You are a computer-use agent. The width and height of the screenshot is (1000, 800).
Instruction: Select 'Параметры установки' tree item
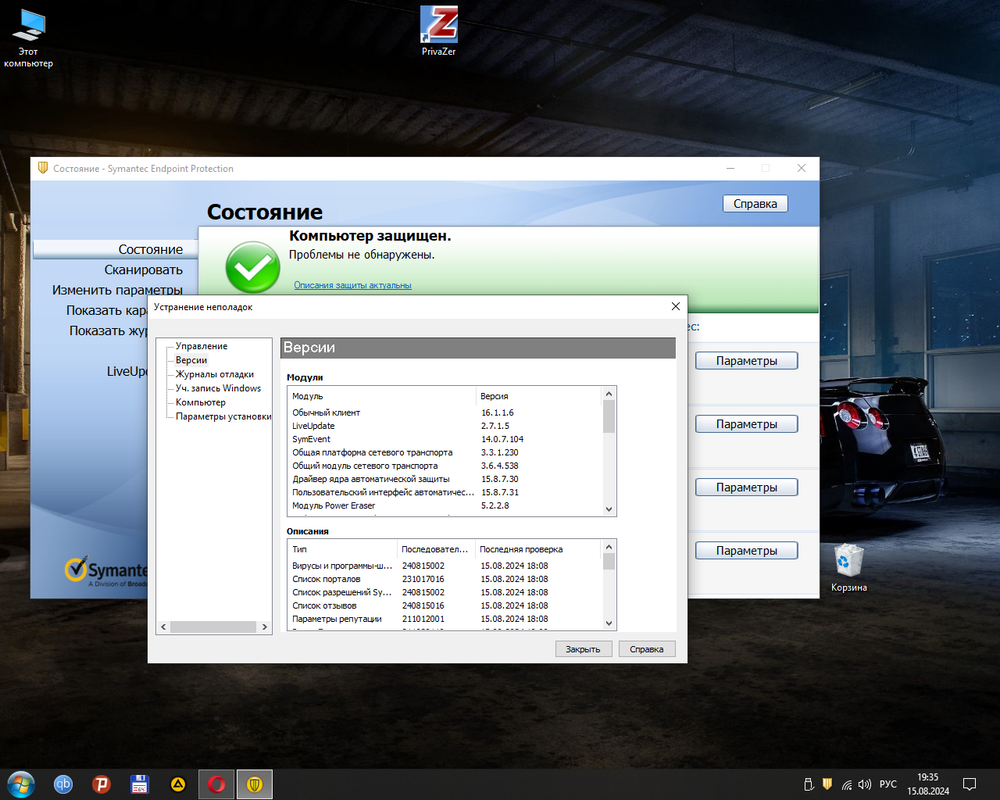[223, 416]
